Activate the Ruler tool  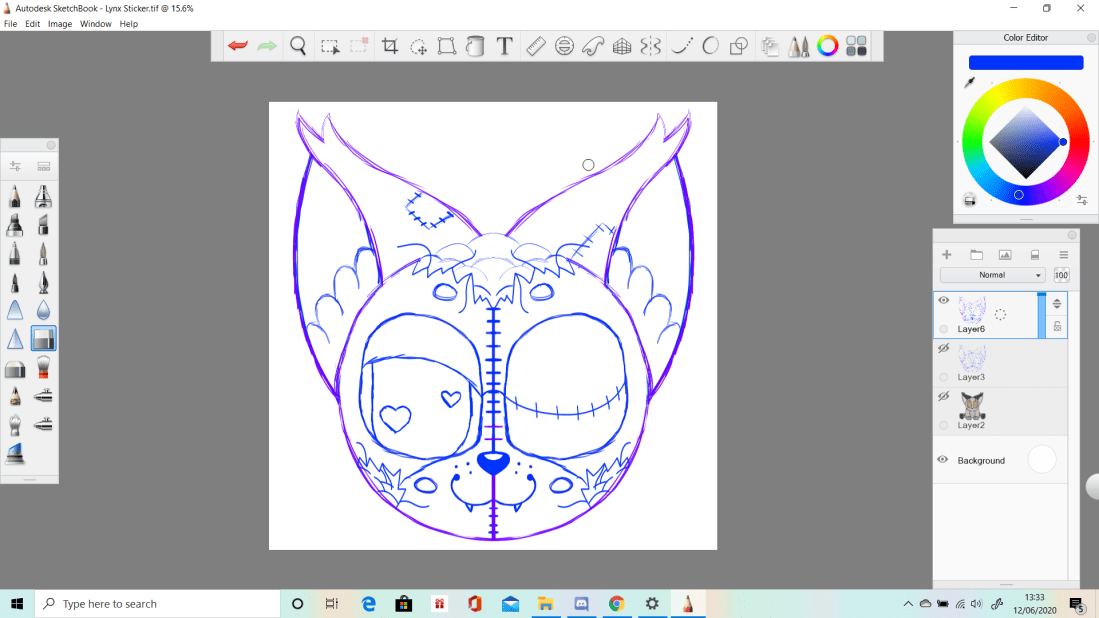tap(535, 46)
